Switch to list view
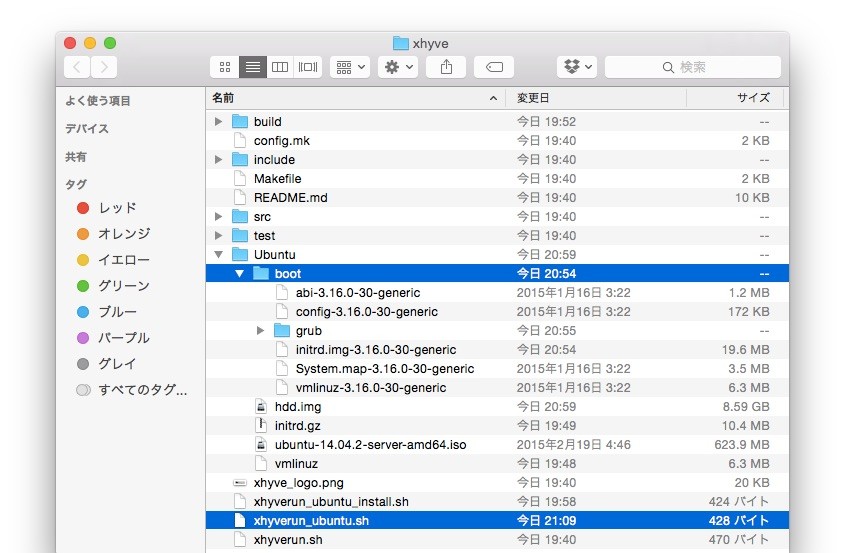The width and height of the screenshot is (845, 553). [x=253, y=67]
